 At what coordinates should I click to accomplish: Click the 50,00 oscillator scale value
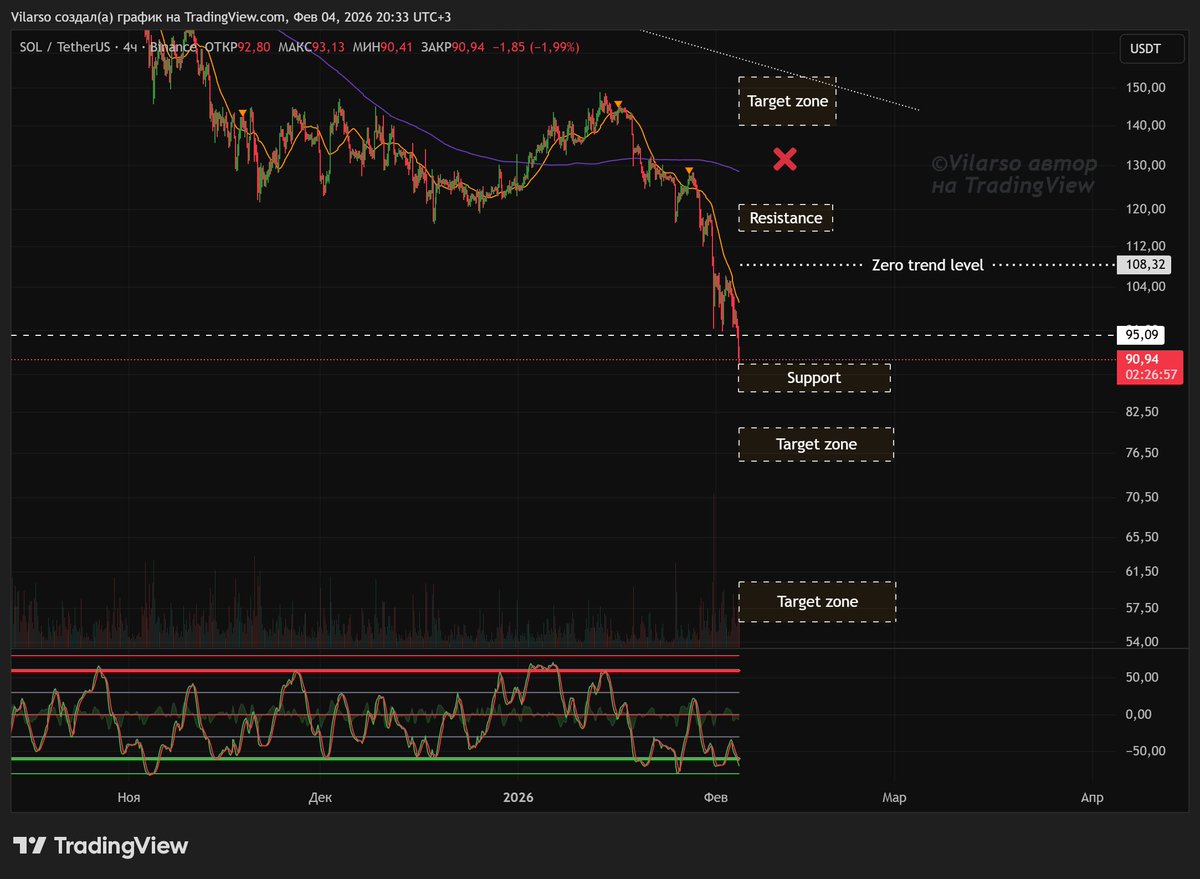pyautogui.click(x=1141, y=677)
